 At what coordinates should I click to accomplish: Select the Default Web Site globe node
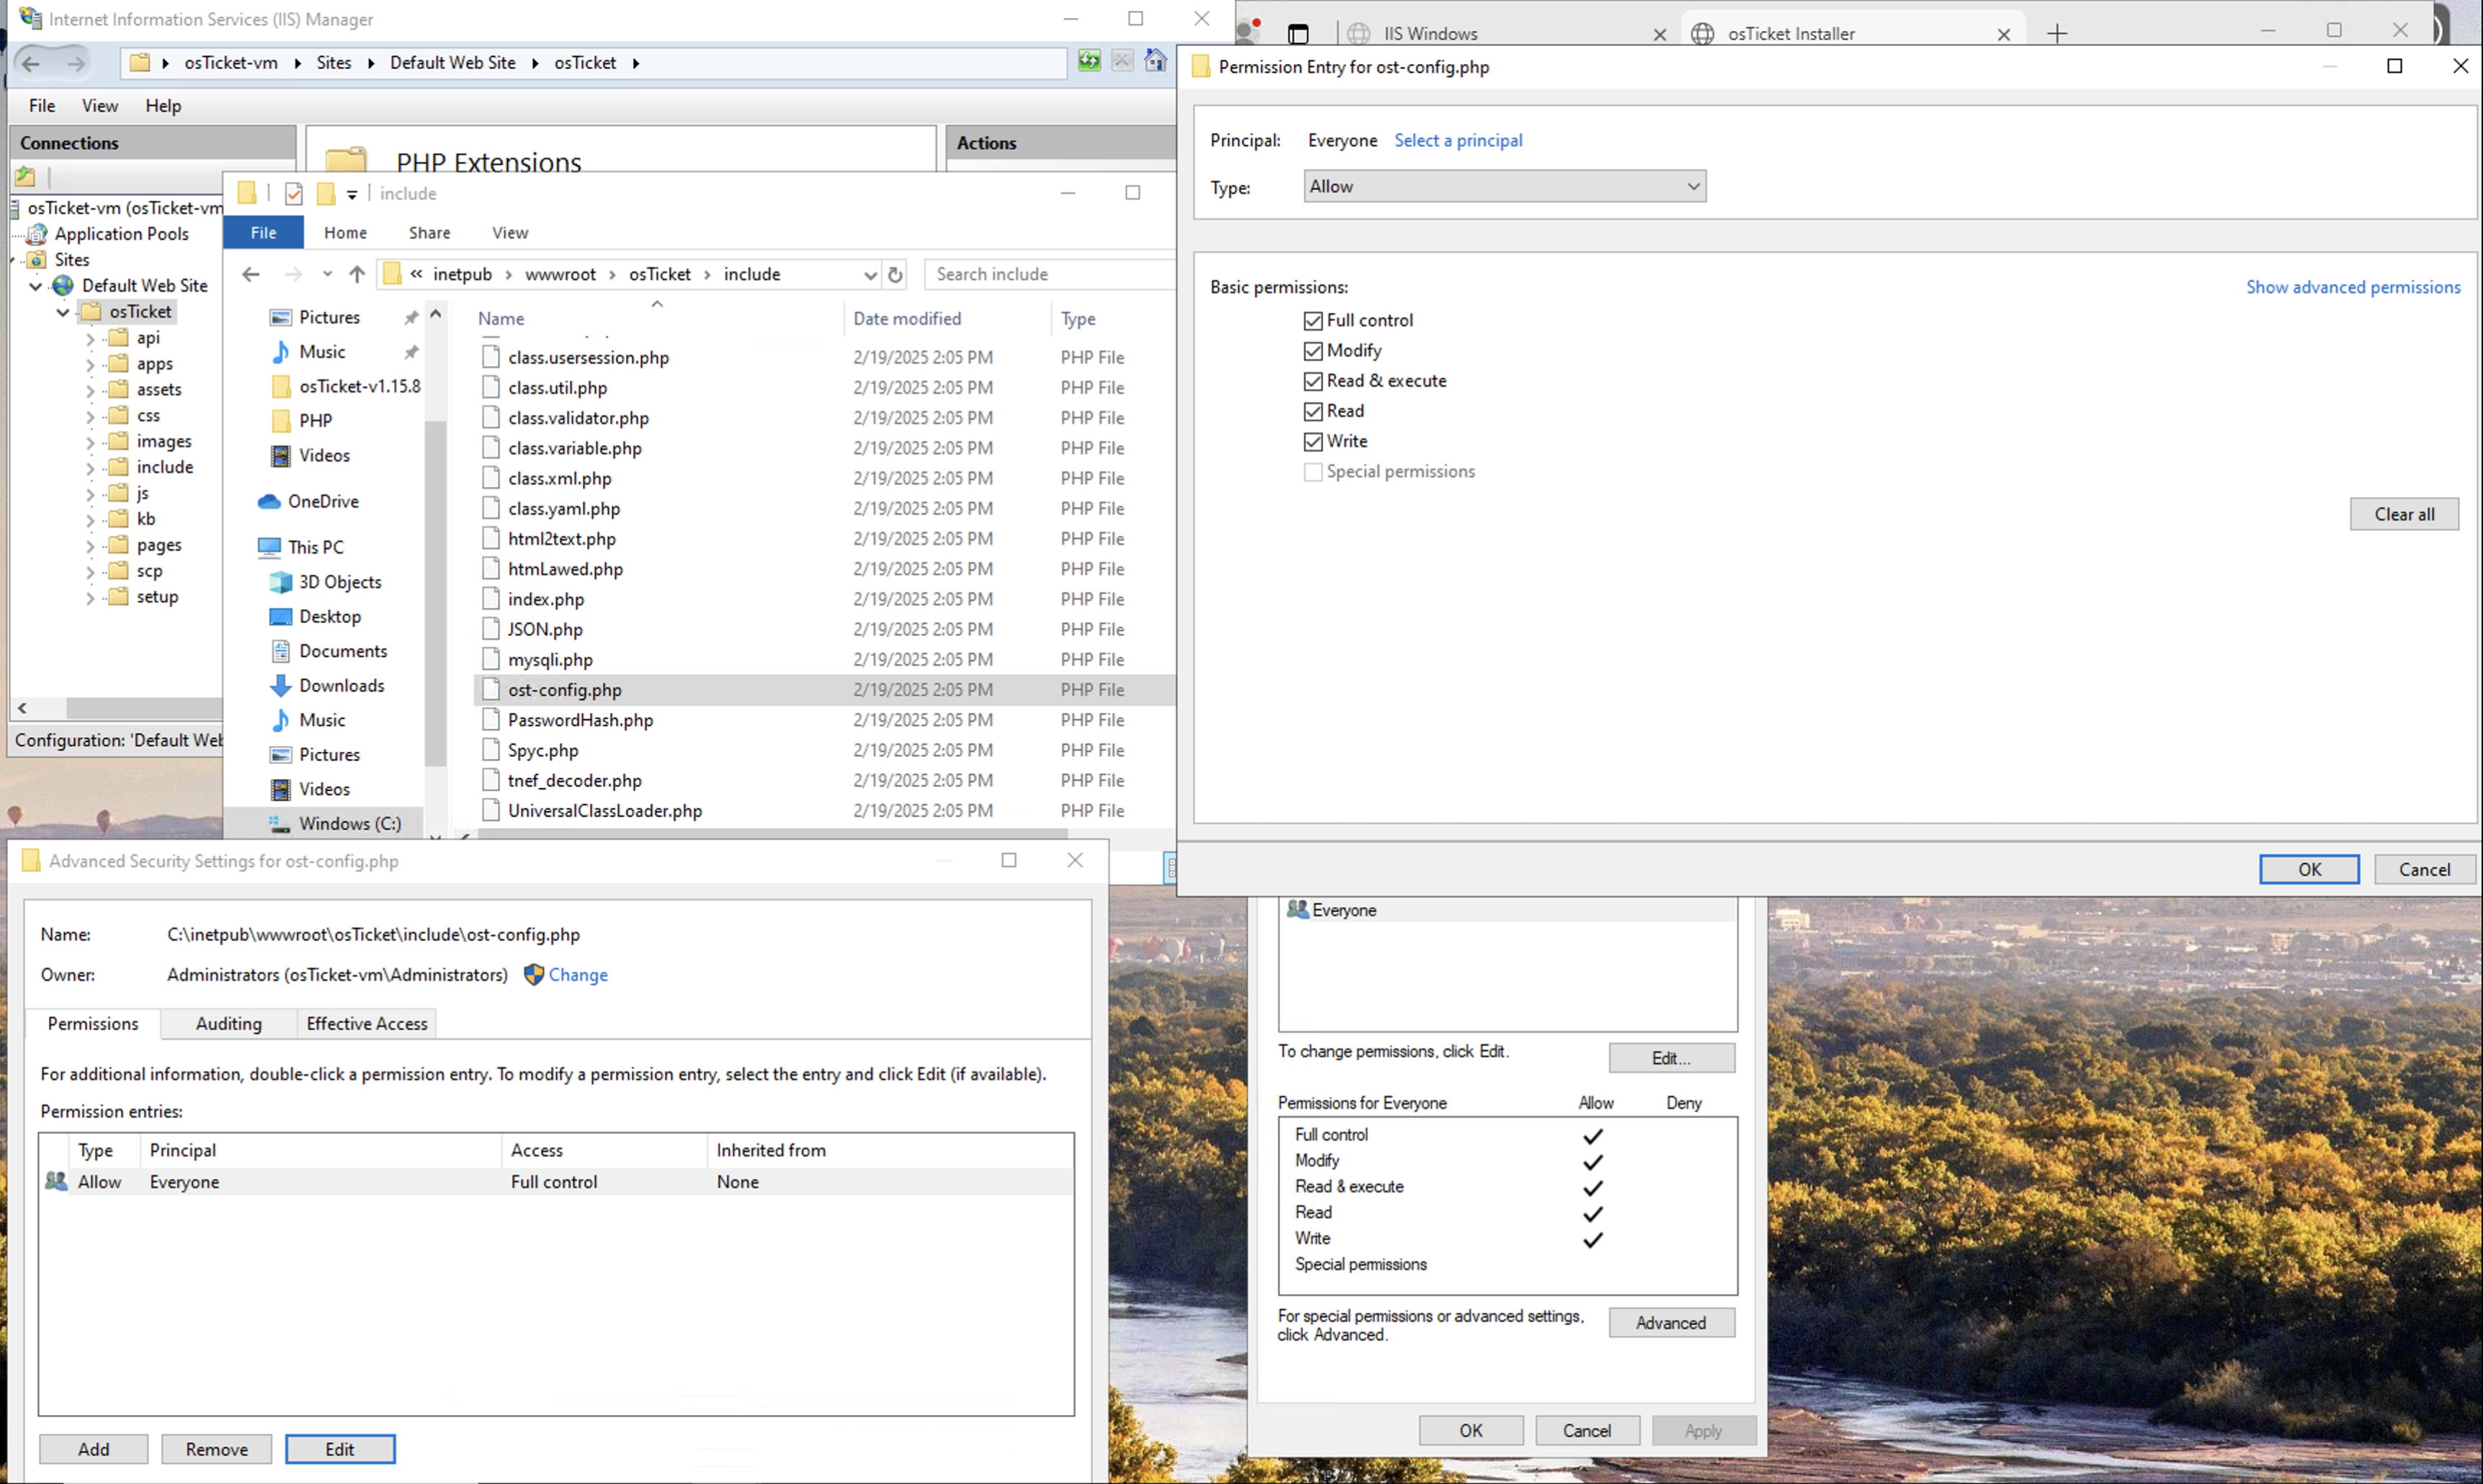click(x=63, y=285)
